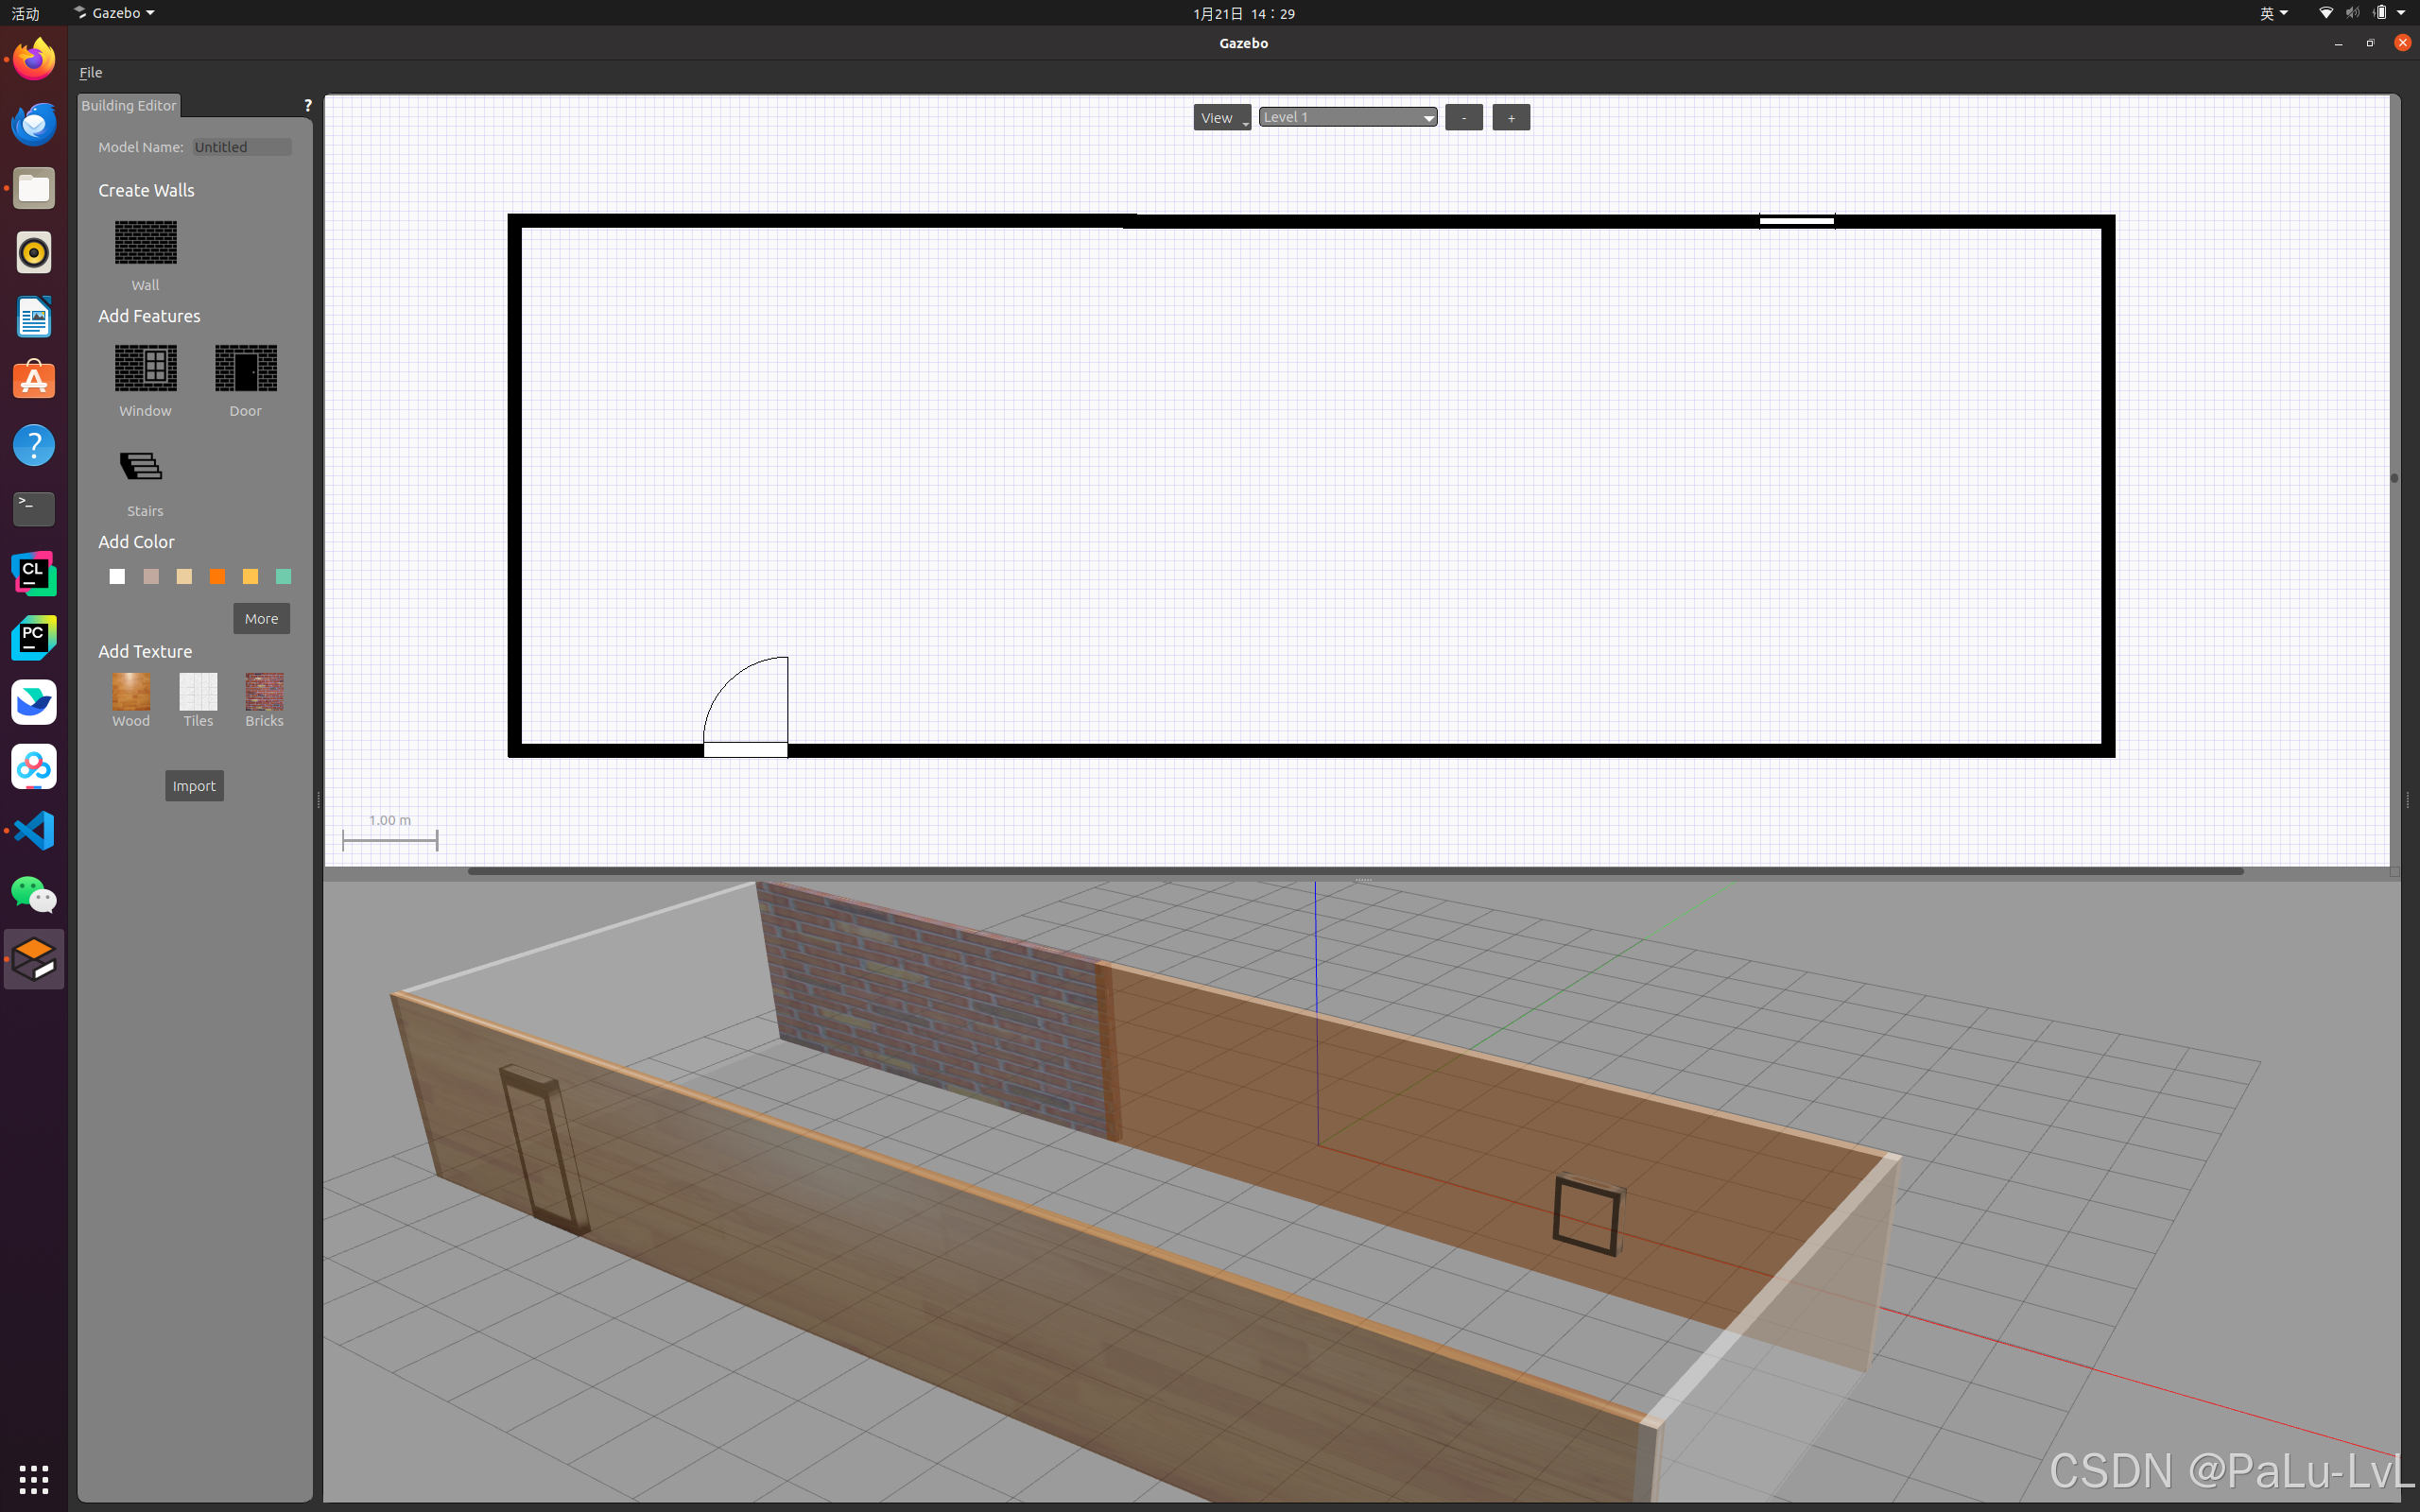Image resolution: width=2420 pixels, height=1512 pixels.
Task: Click the Import button
Action: click(194, 786)
